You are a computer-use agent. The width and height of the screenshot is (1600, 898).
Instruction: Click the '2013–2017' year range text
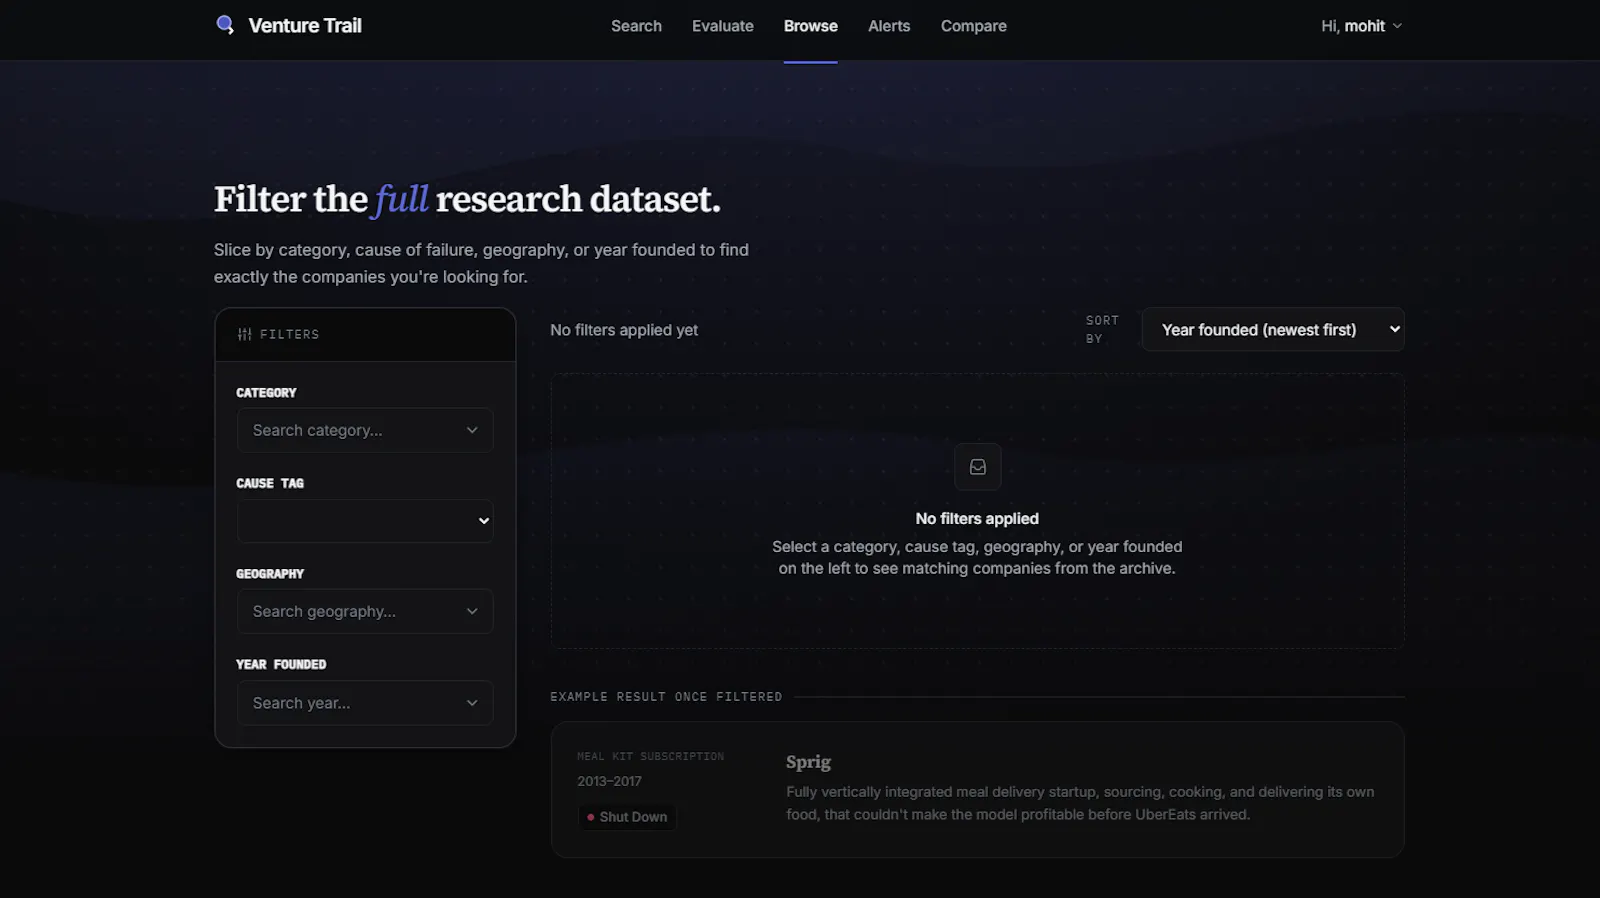point(609,781)
